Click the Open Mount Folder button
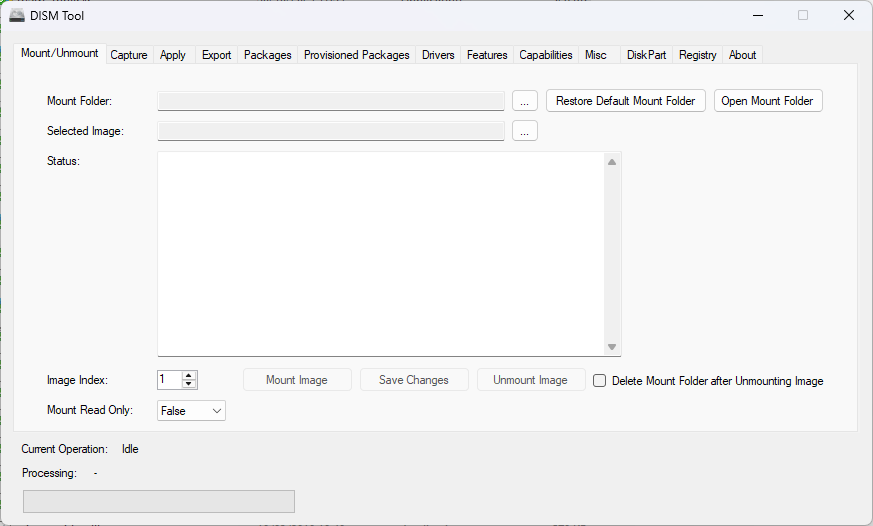This screenshot has height=526, width=873. tap(767, 101)
